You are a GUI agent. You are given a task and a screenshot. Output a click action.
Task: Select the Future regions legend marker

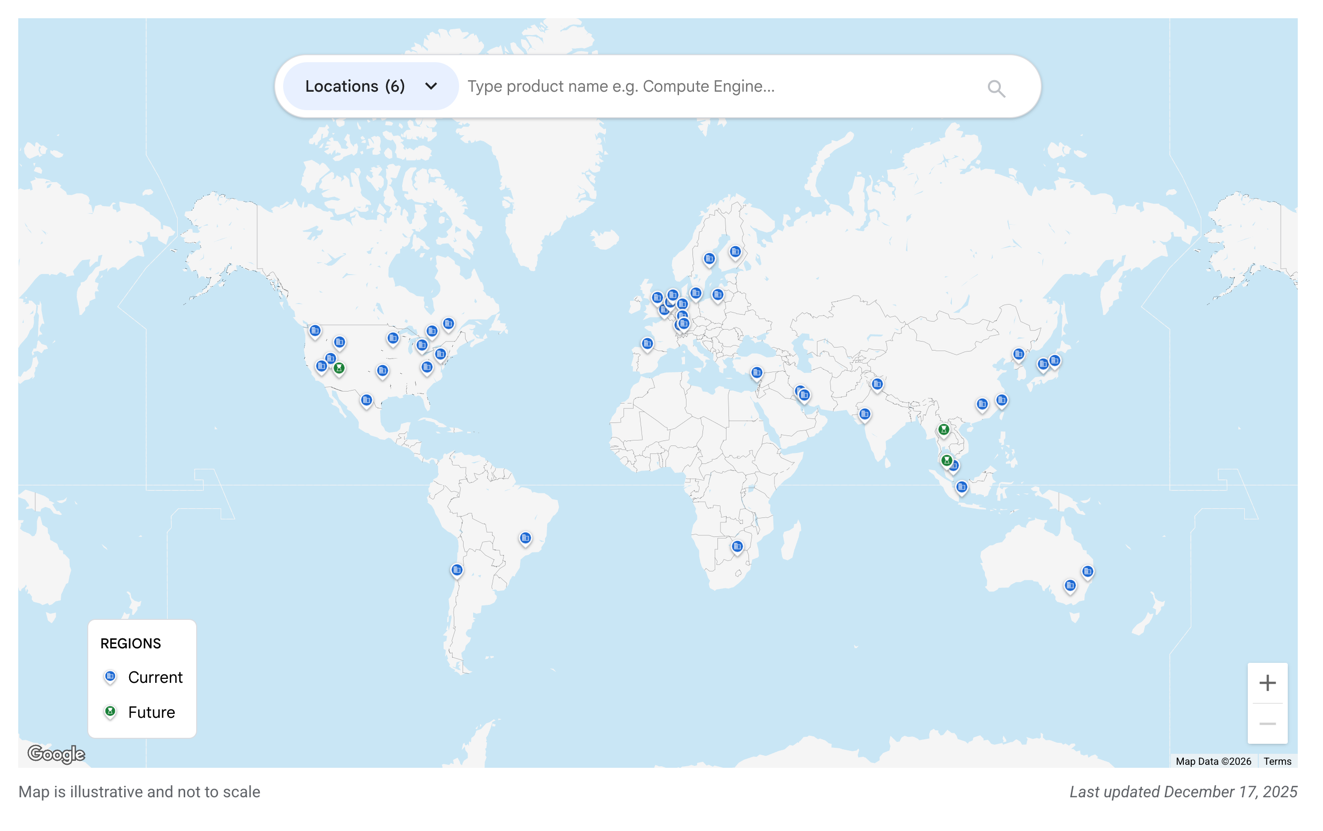pos(110,711)
